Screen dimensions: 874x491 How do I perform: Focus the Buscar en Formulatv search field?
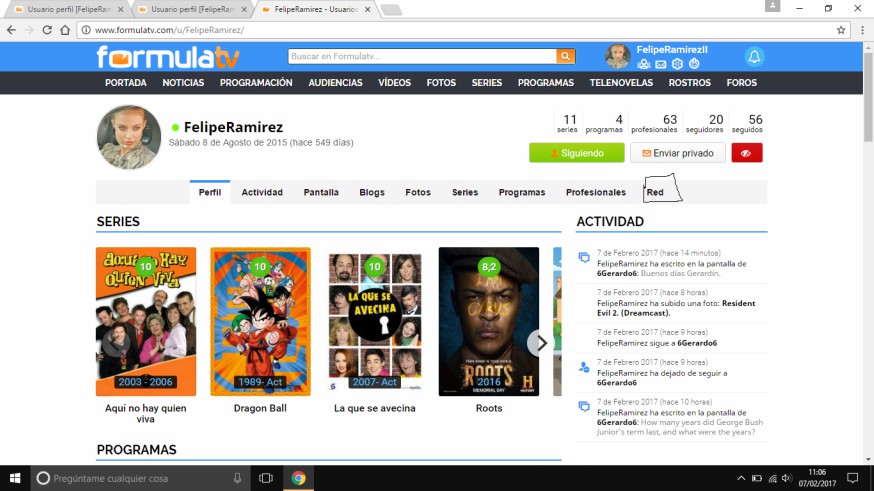click(422, 57)
